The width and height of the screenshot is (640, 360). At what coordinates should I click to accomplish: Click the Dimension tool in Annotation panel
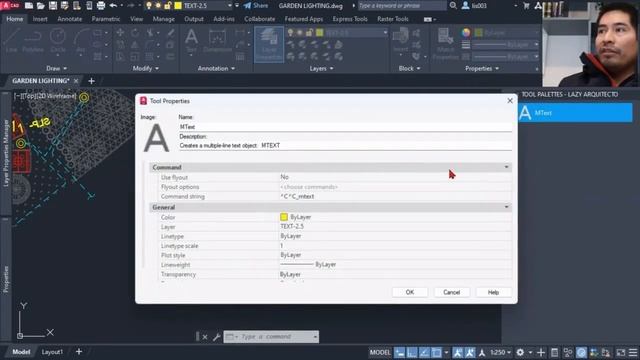[x=217, y=41]
